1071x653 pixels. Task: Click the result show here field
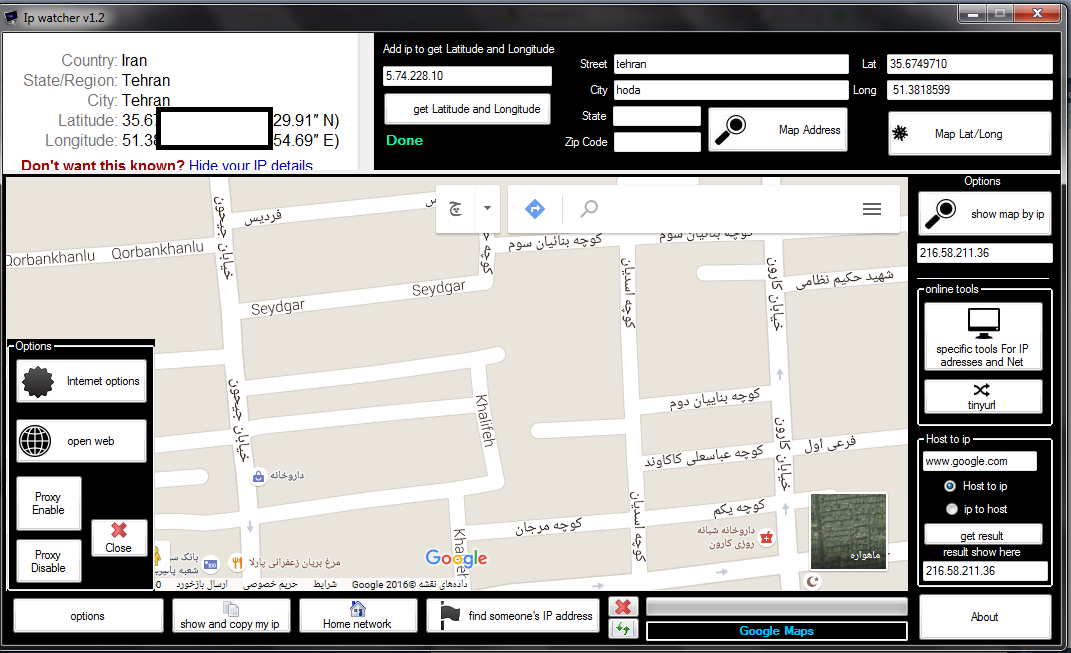click(x=985, y=571)
